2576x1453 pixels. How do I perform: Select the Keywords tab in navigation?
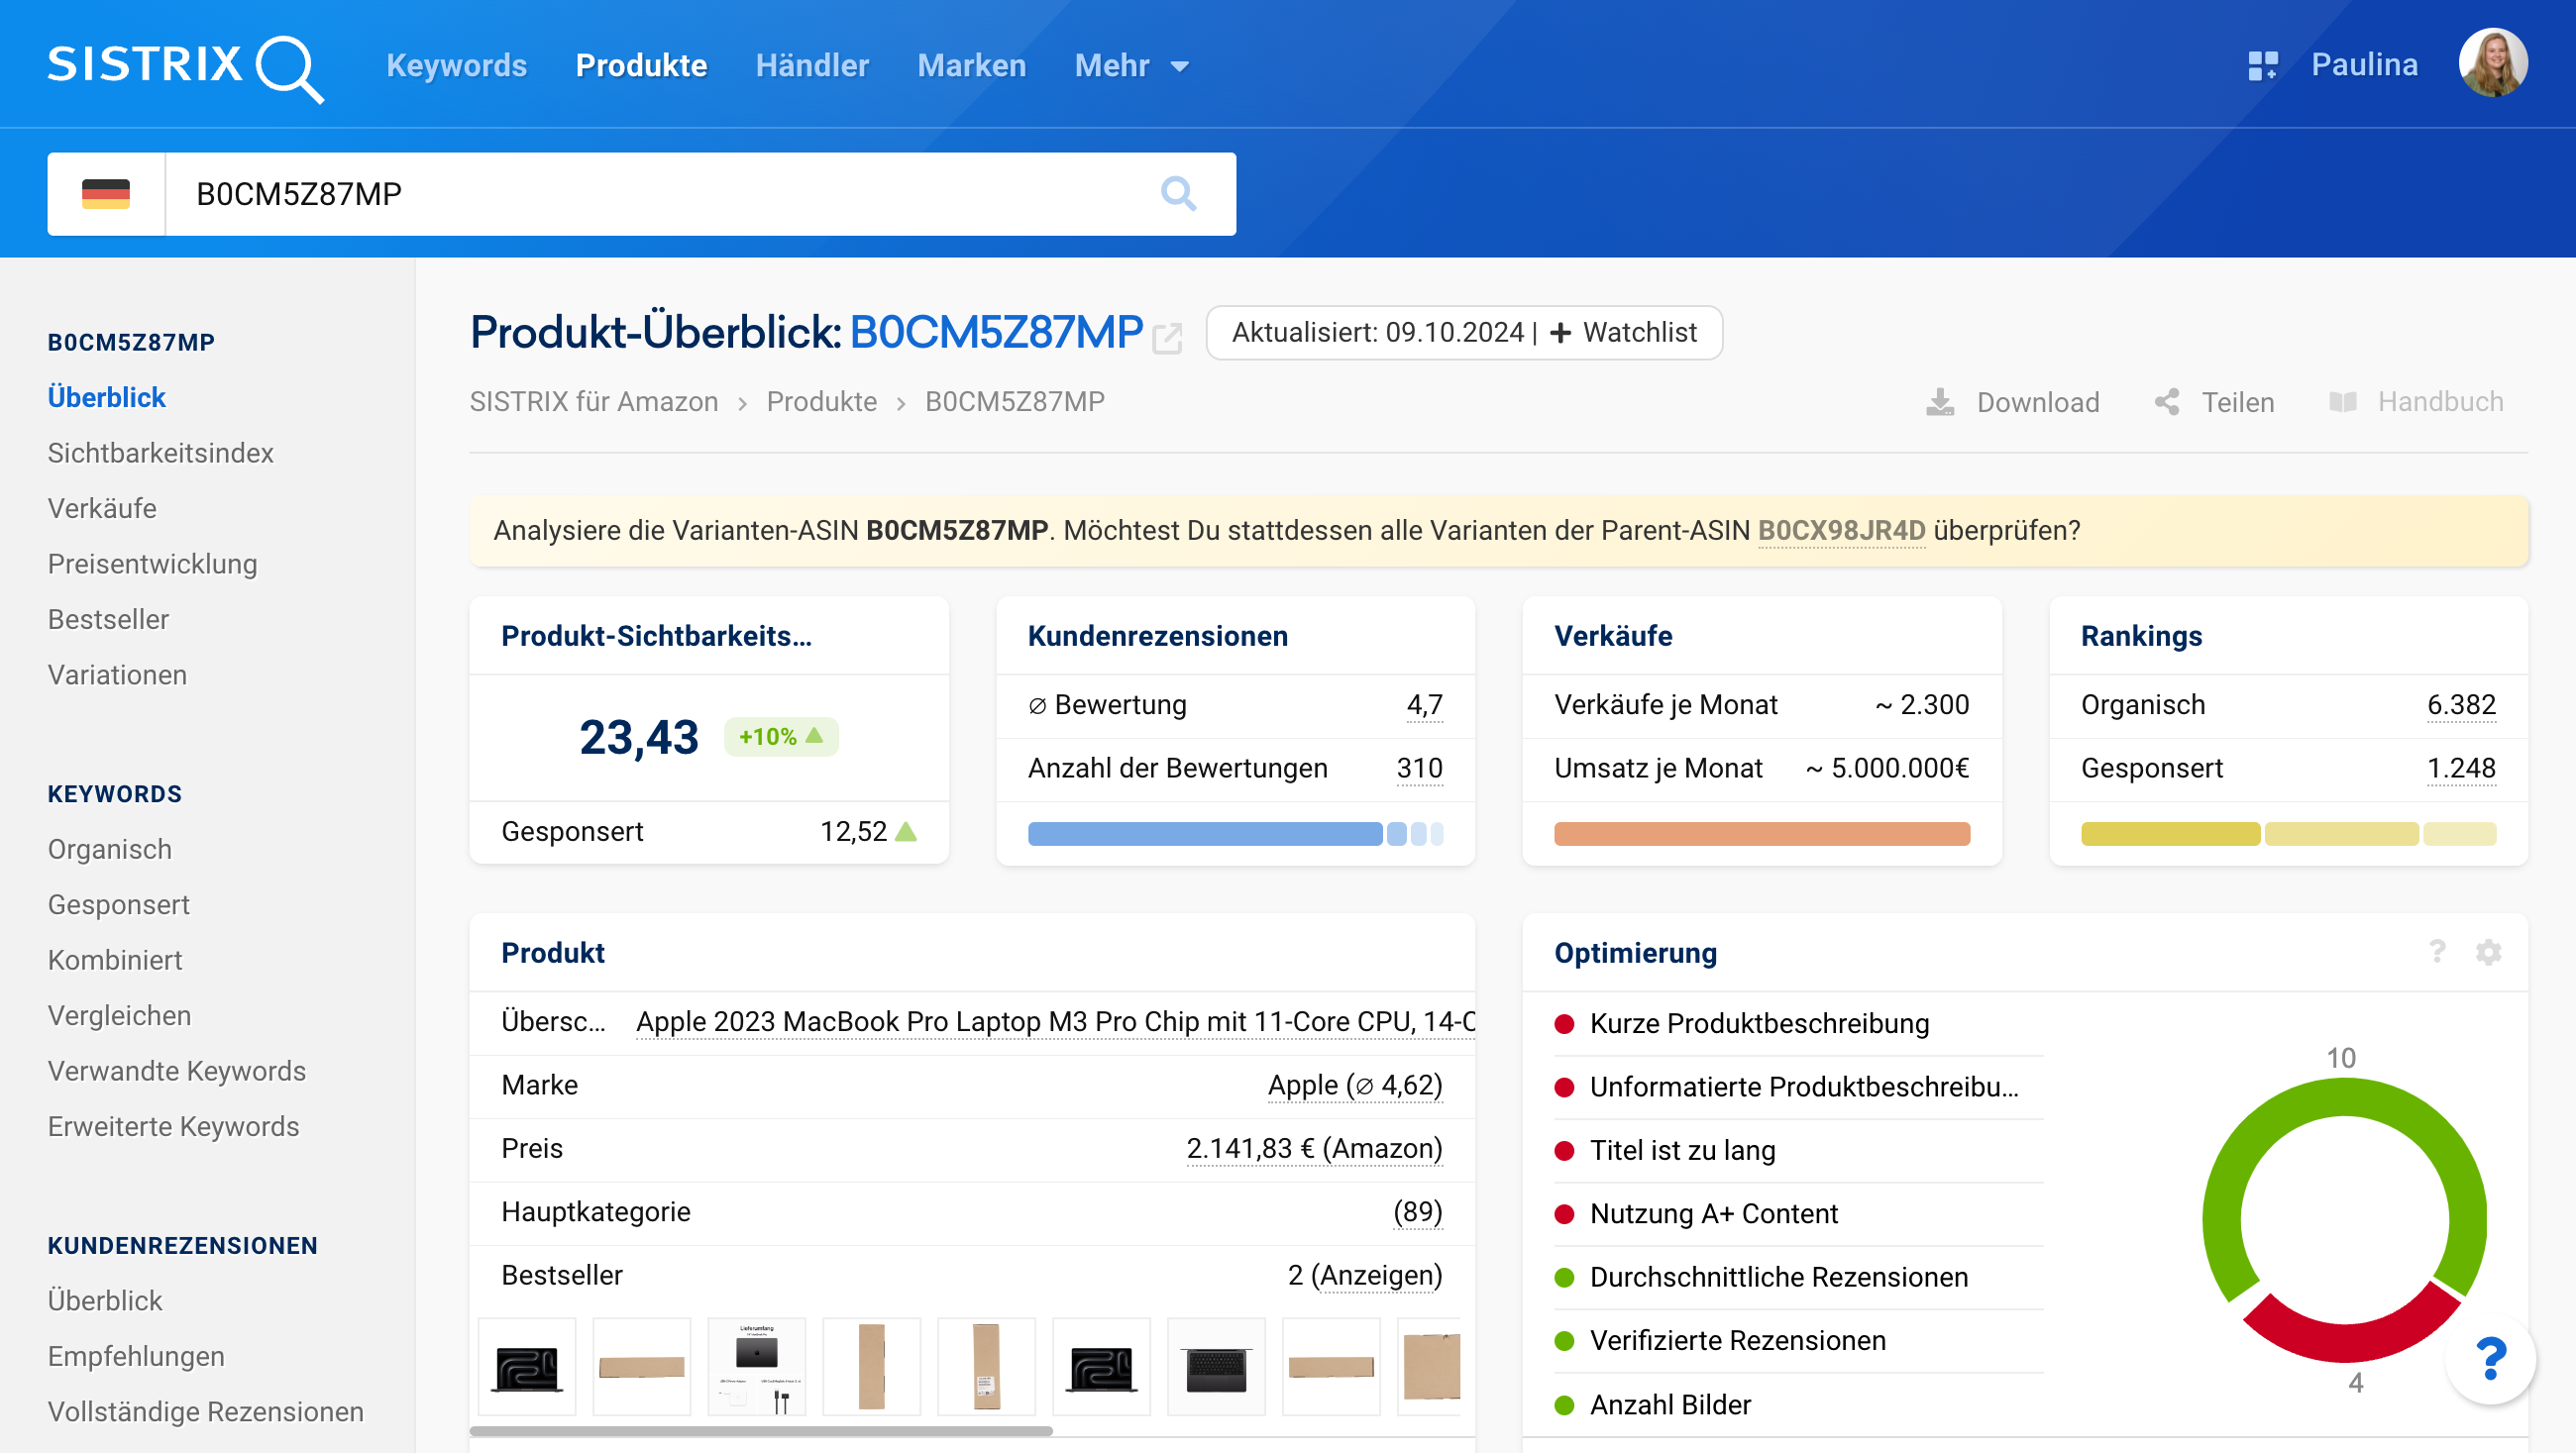(457, 65)
